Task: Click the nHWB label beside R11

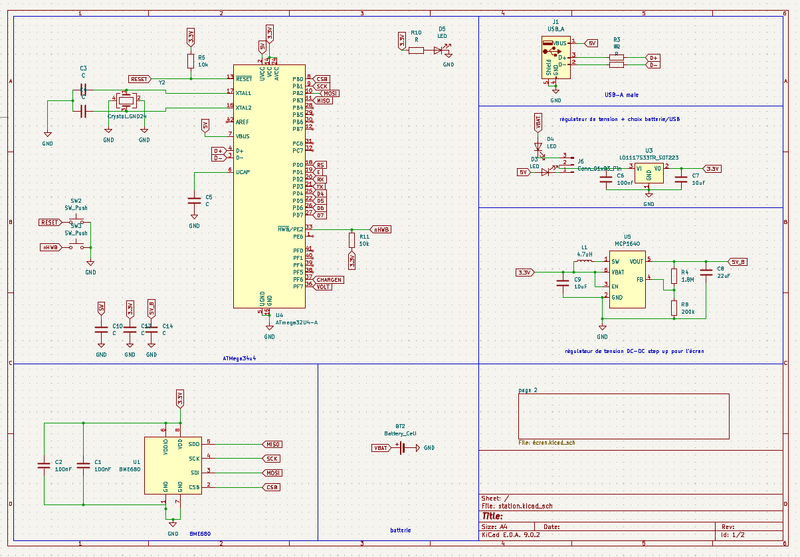Action: tap(380, 230)
